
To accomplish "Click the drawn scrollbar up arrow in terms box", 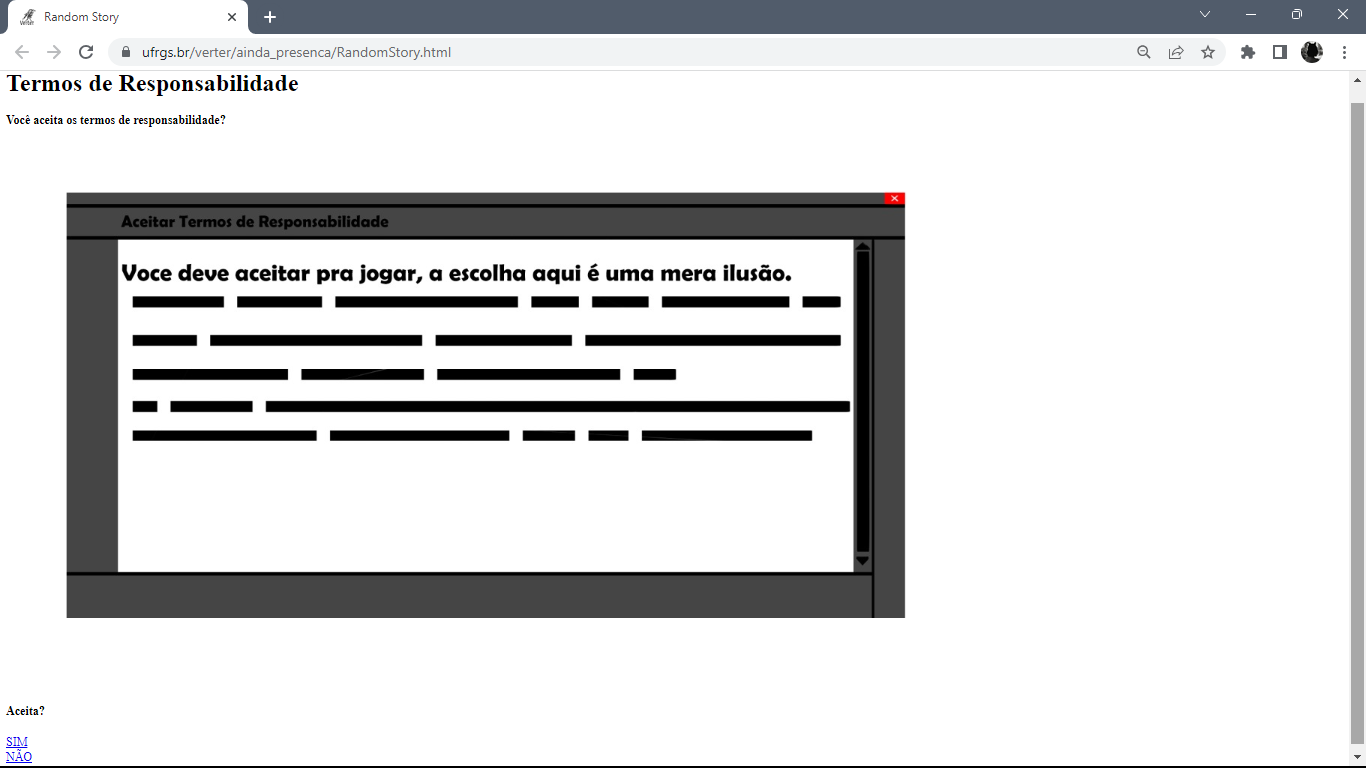I will (863, 247).
